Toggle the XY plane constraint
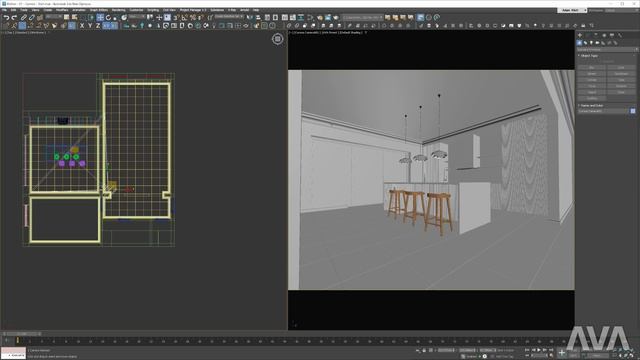 coord(107,25)
